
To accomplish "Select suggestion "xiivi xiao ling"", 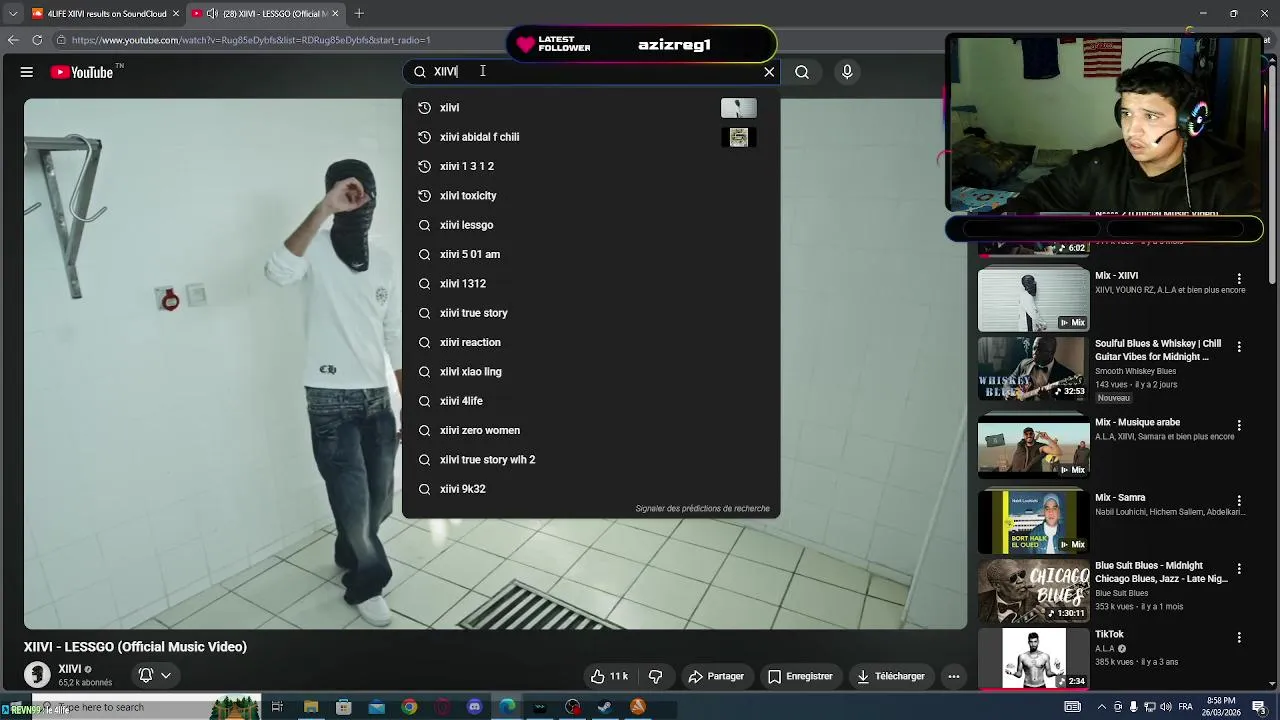I will (x=590, y=372).
